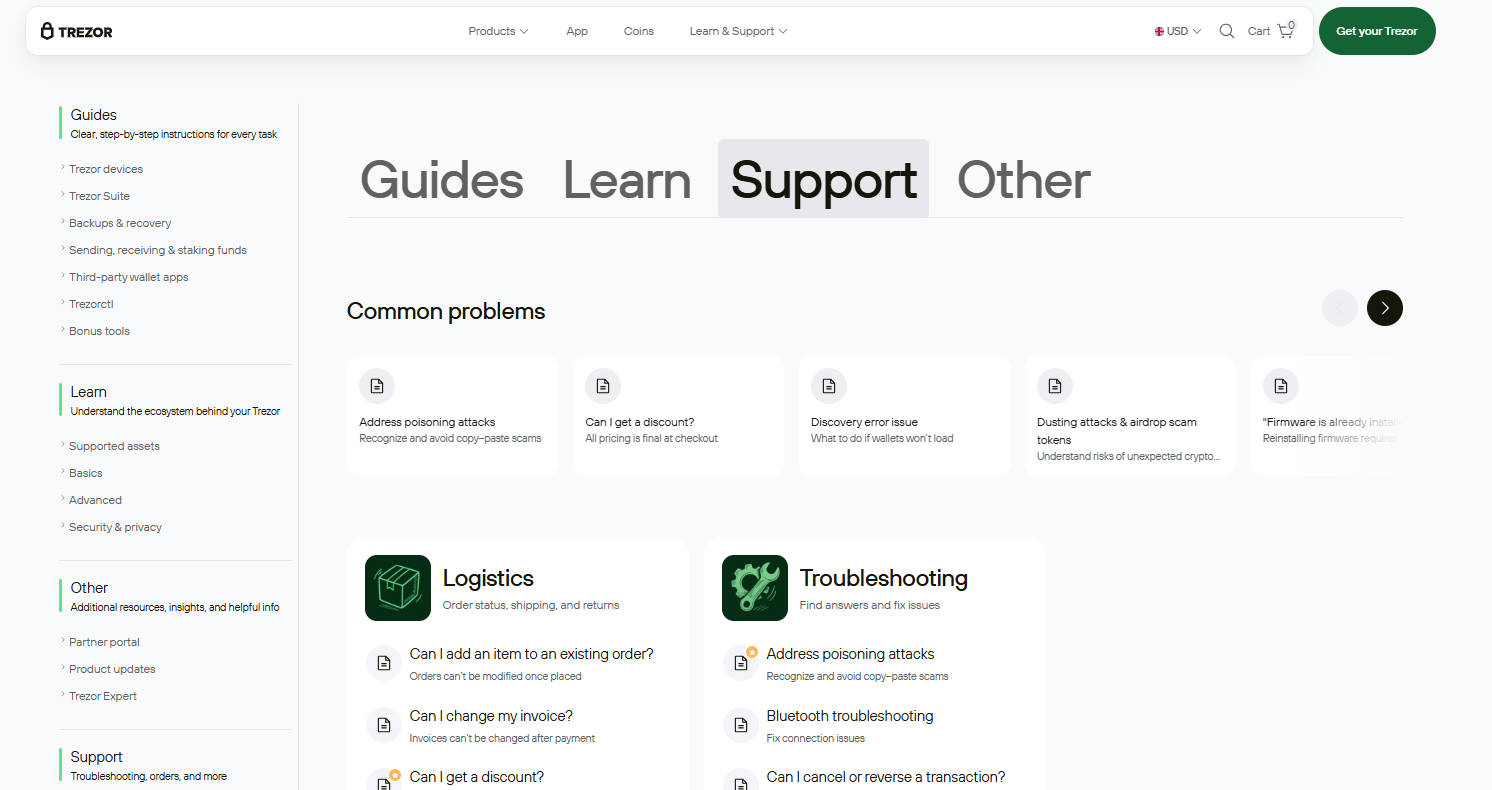Click document icon on Discovery error issue card

[x=830, y=386]
